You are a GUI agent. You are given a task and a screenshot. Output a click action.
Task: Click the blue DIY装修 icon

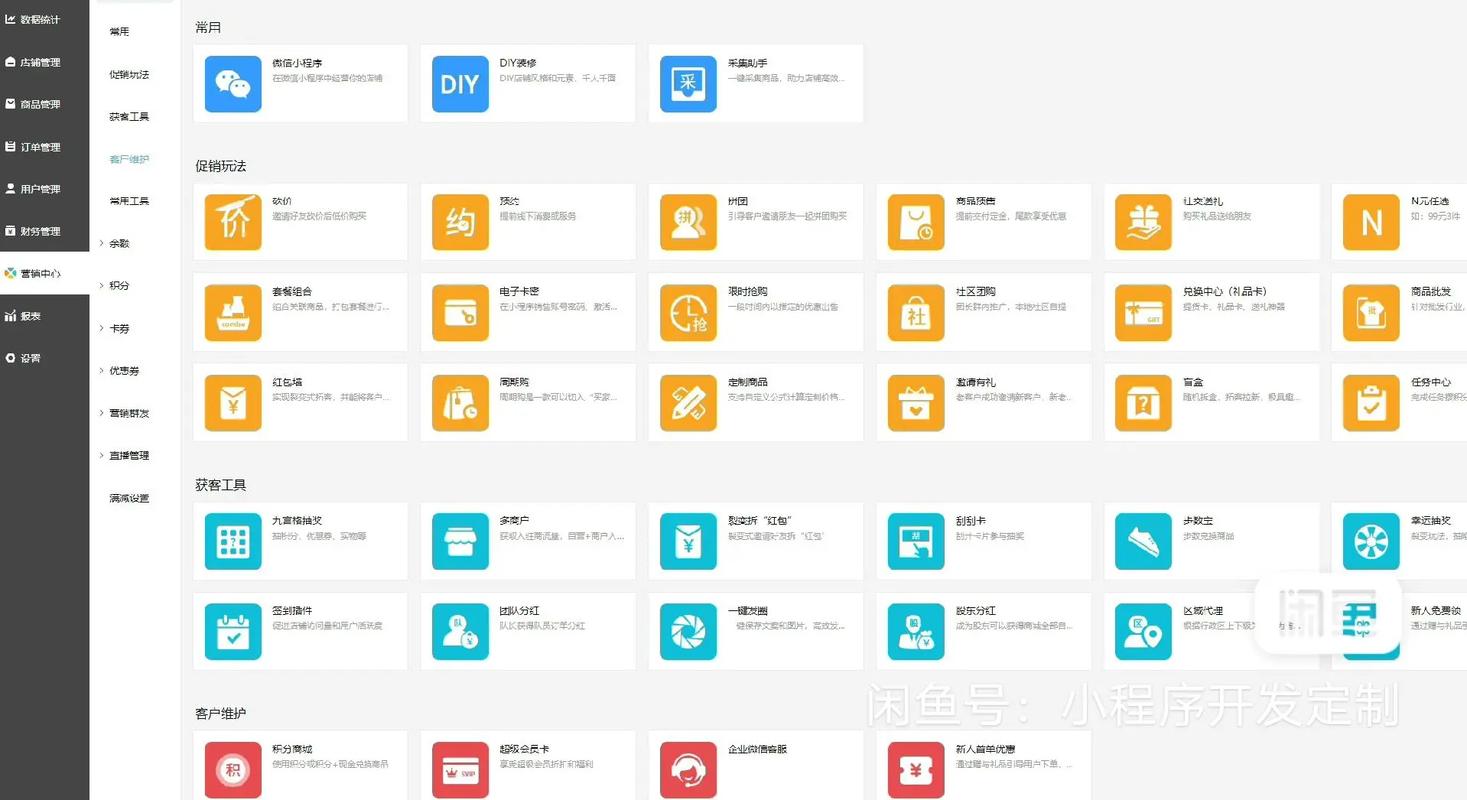460,84
